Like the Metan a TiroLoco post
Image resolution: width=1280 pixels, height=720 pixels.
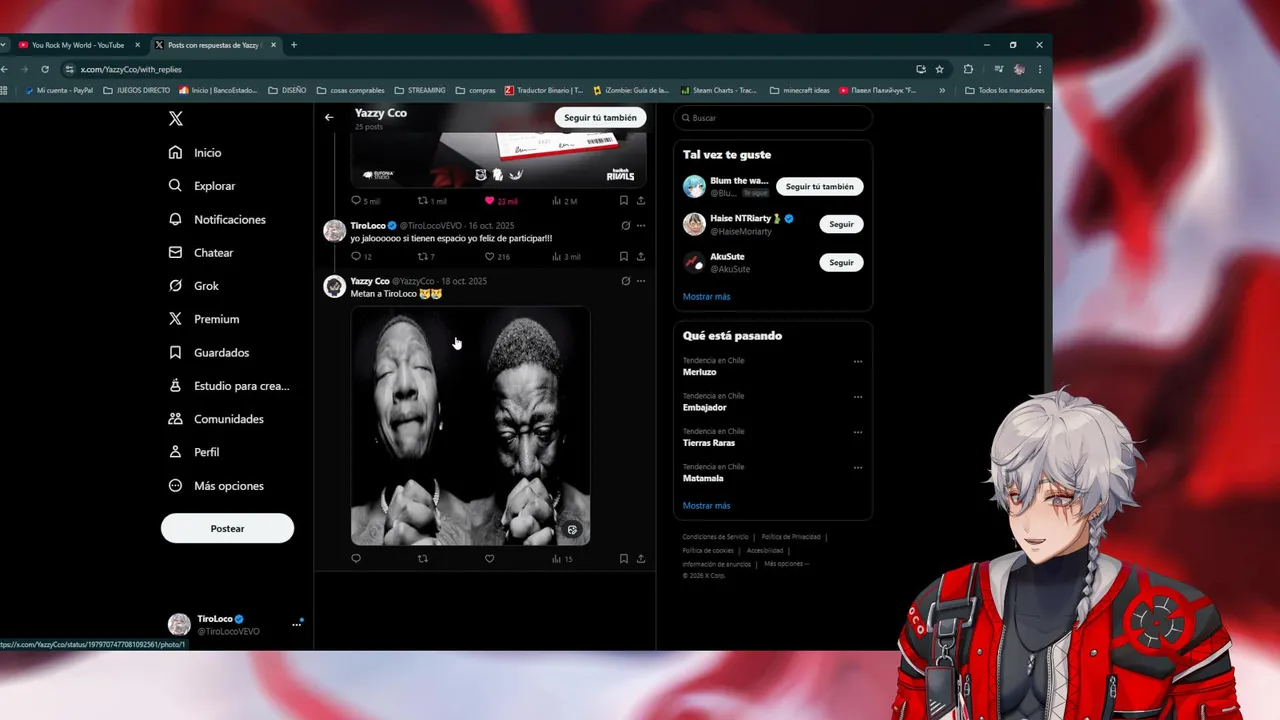pyautogui.click(x=489, y=559)
